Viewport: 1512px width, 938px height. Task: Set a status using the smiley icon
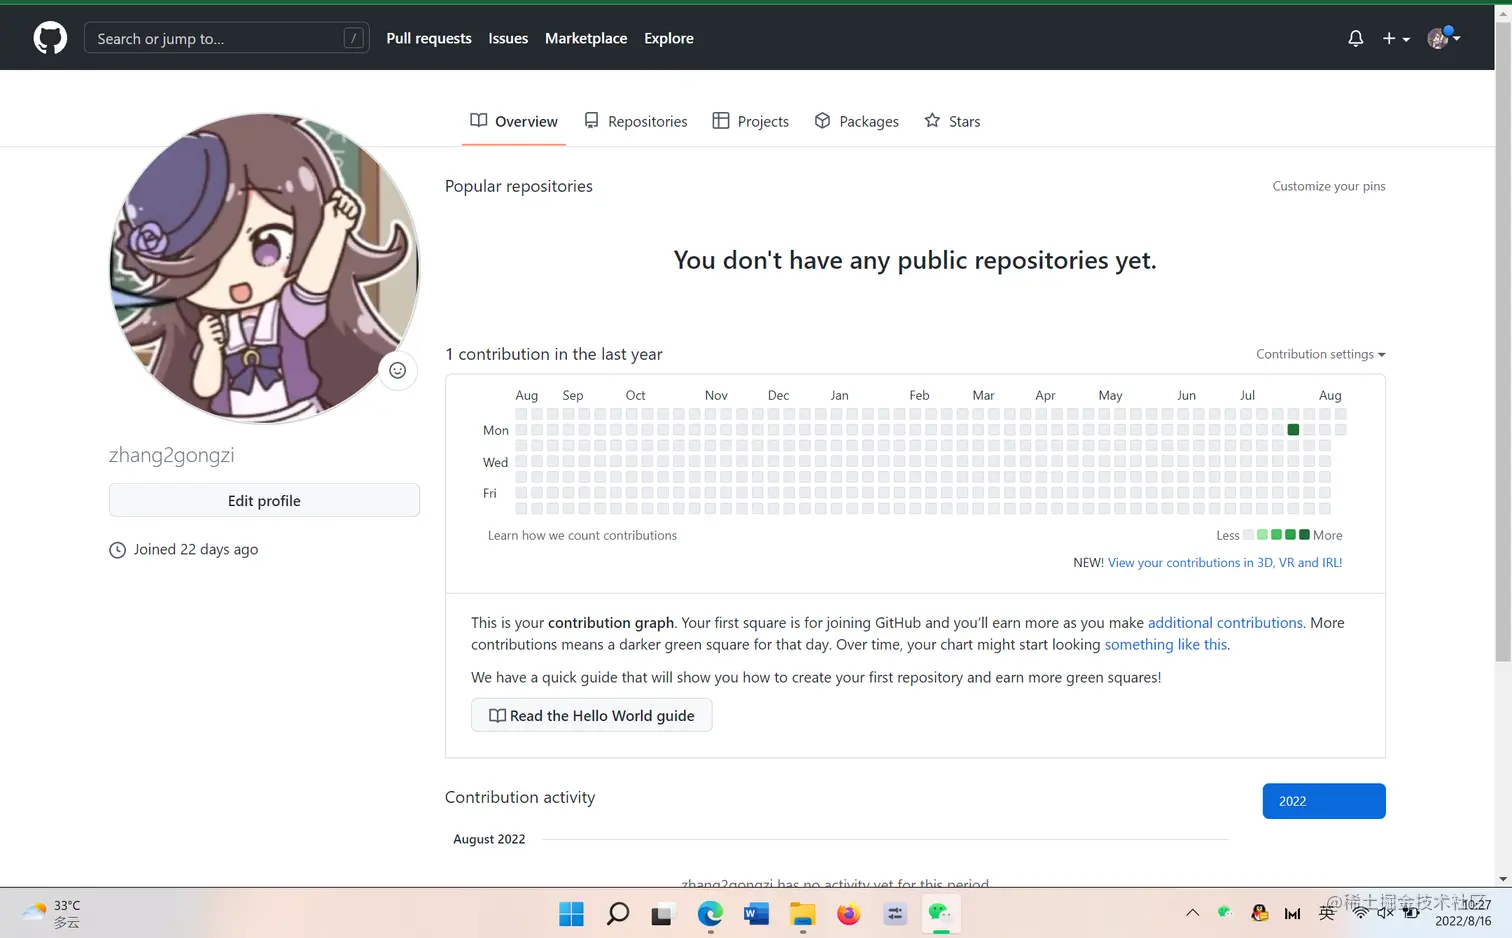[397, 370]
